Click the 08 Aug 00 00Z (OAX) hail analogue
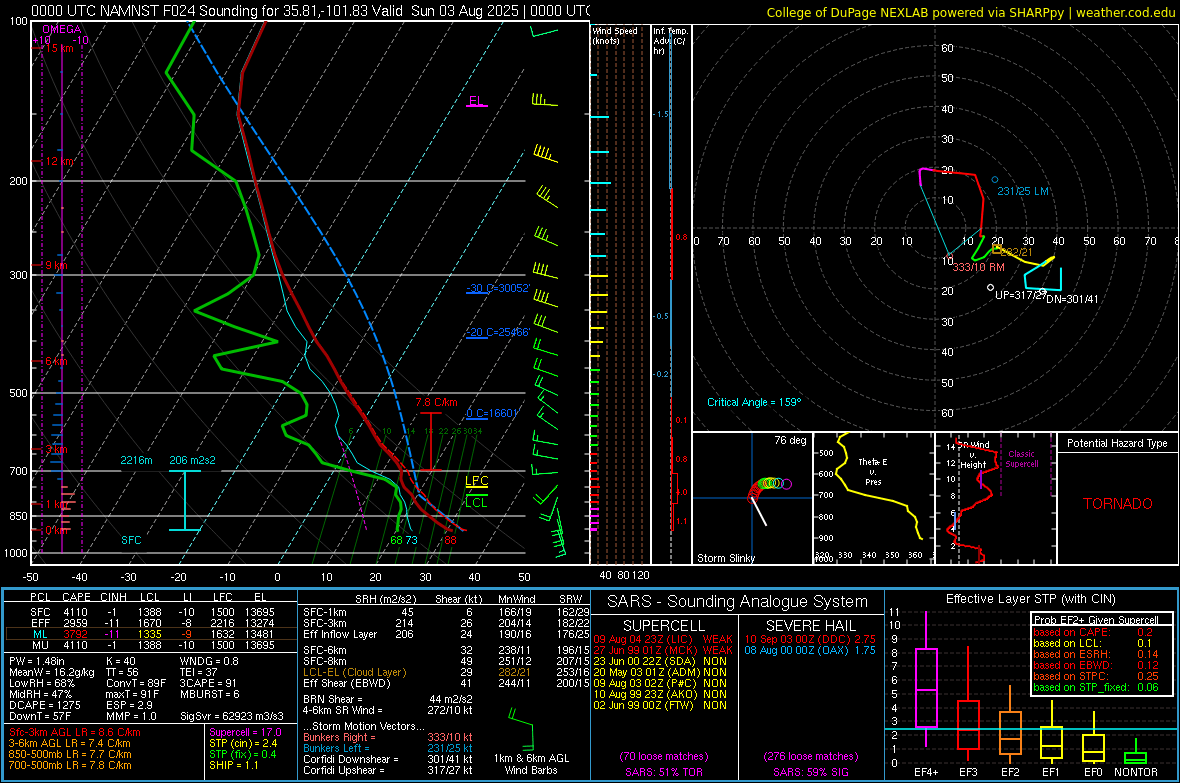Viewport: 1180px width, 783px height. [x=810, y=650]
